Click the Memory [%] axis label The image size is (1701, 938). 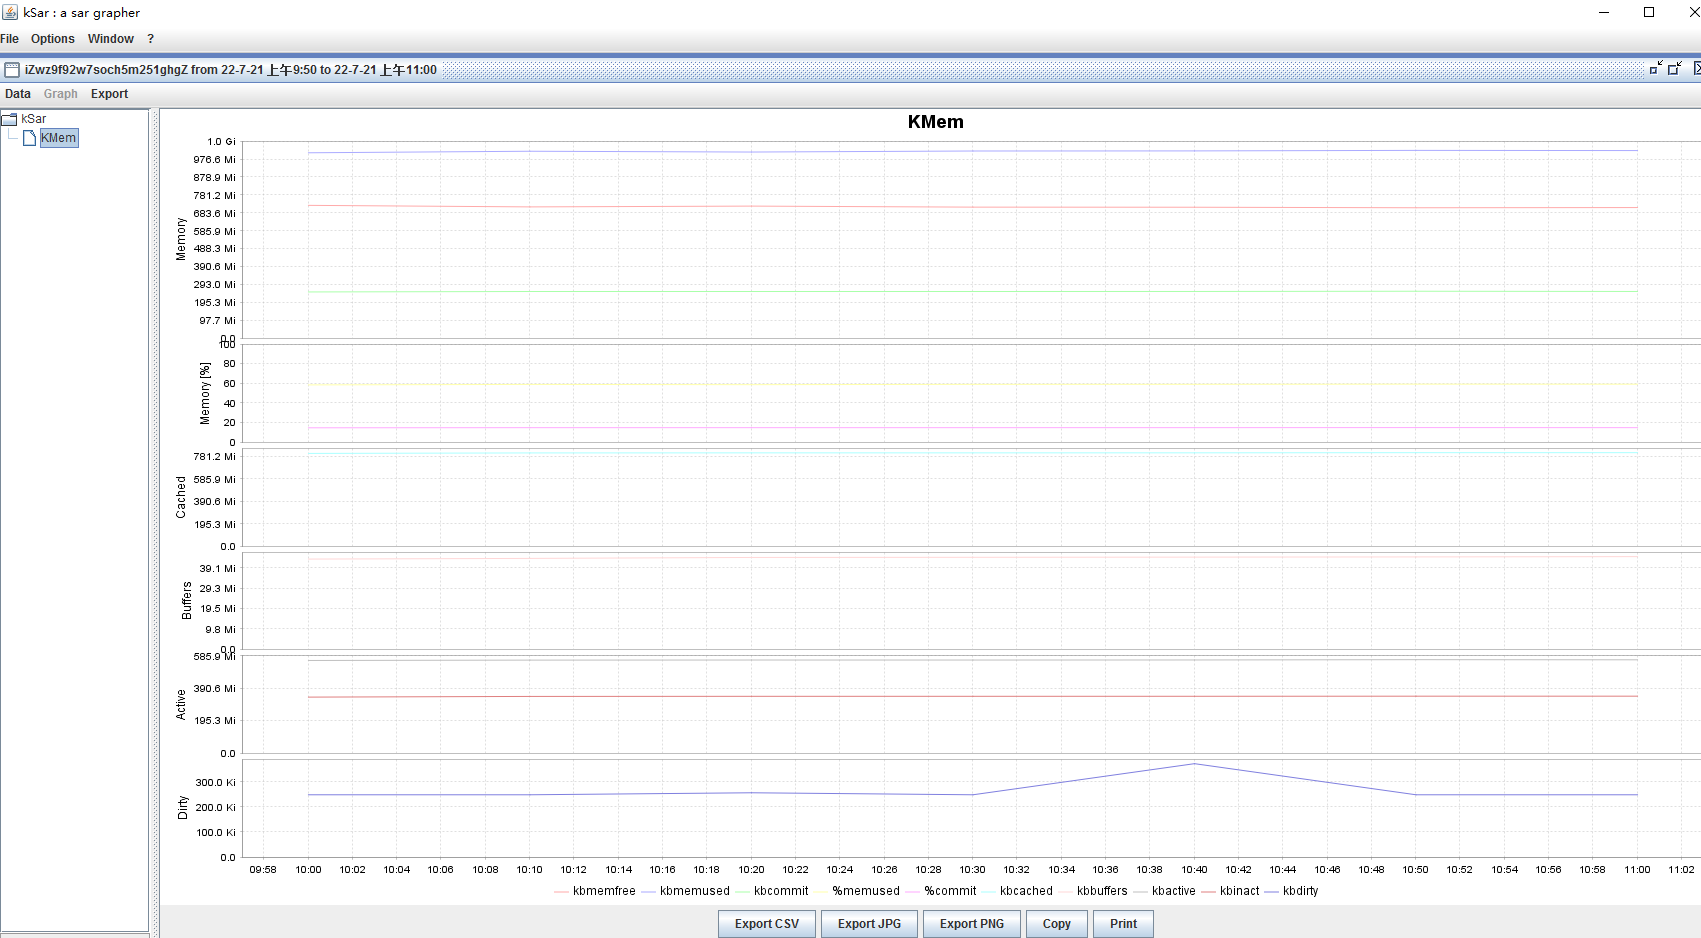(x=205, y=393)
